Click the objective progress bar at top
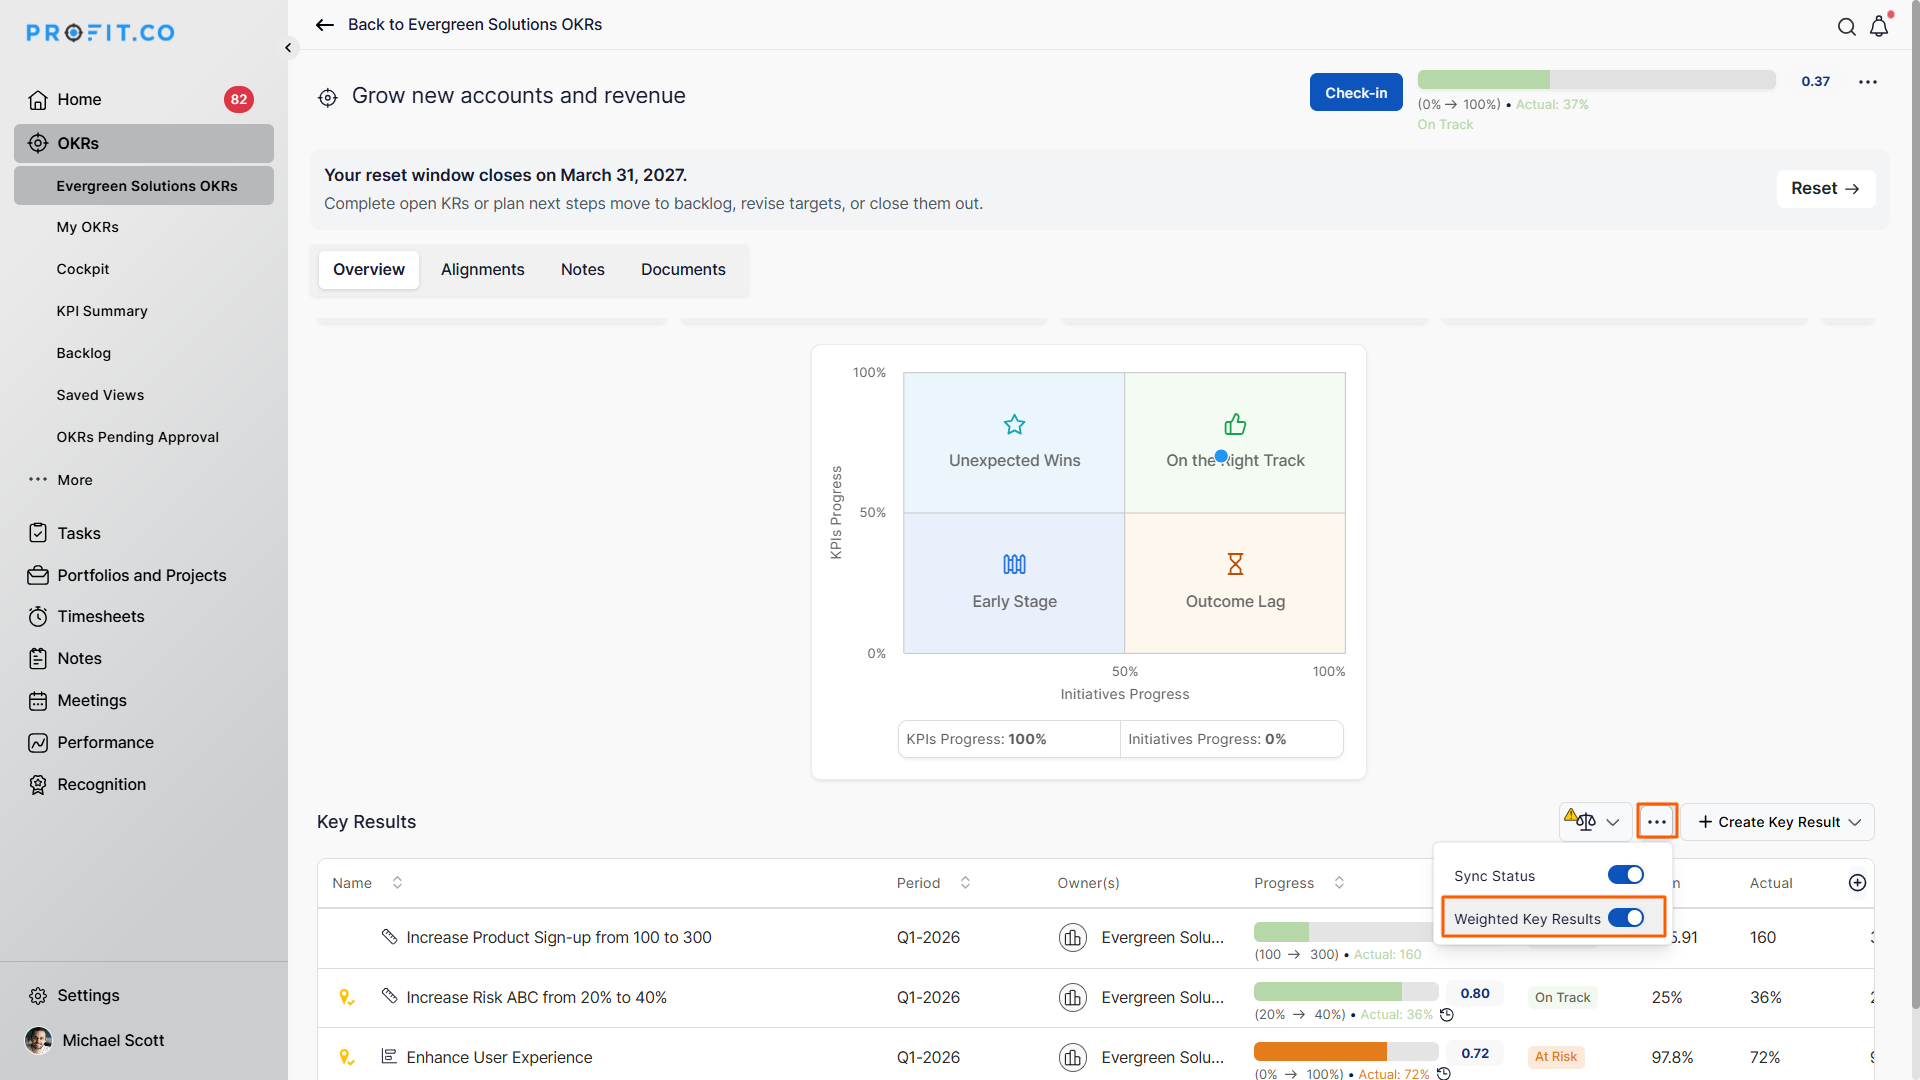Viewport: 1920px width, 1080px height. pos(1596,80)
